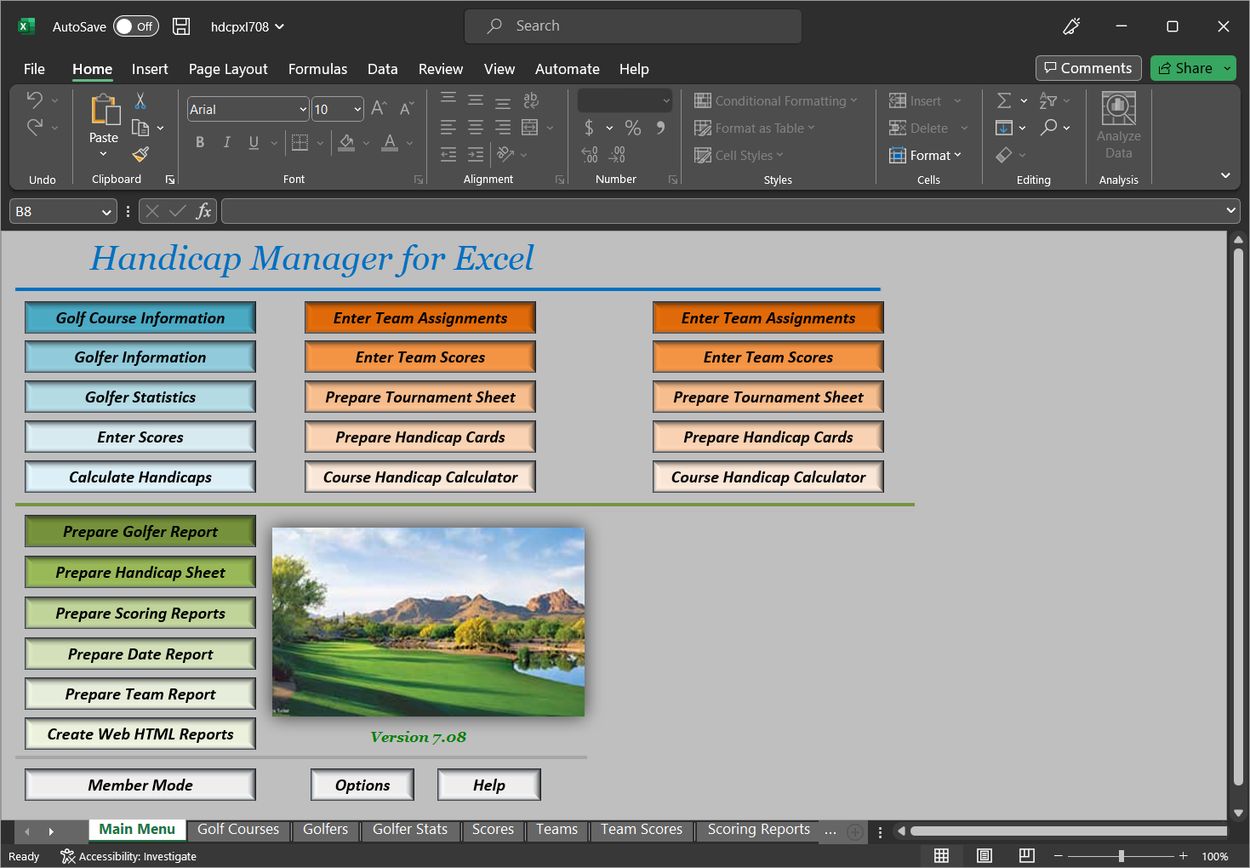Click the Calculate Handicaps button
This screenshot has width=1250, height=868.
coord(140,477)
